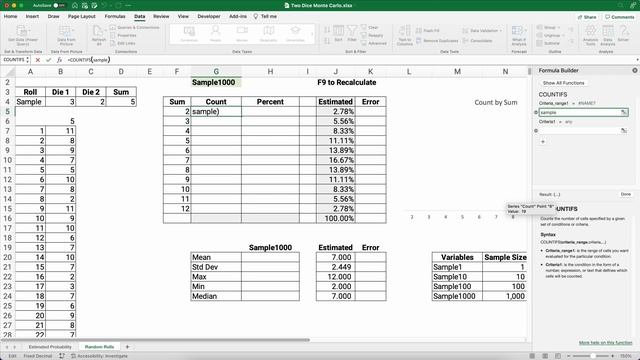Viewport: 640px width, 360px height.
Task: Click the Subtotal icon
Action: (539, 43)
